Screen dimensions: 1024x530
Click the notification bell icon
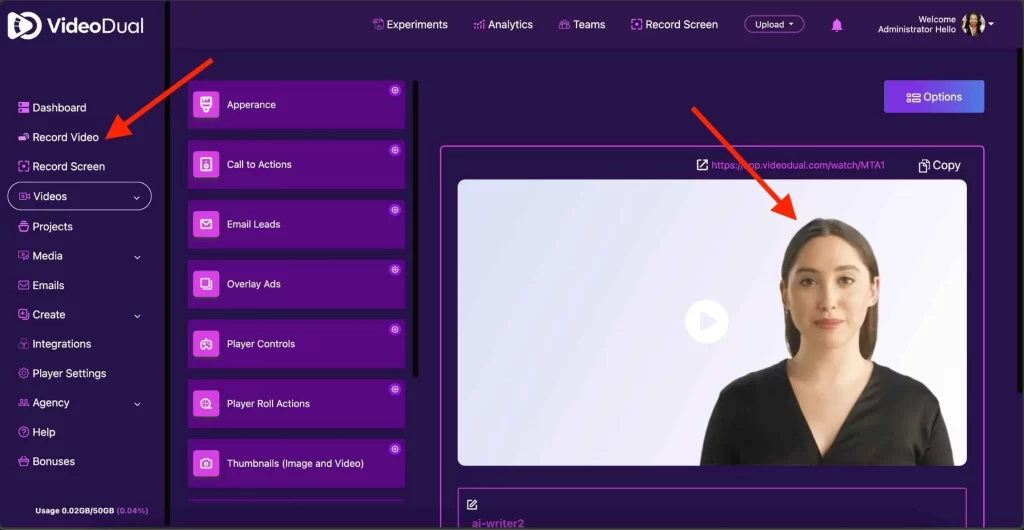pyautogui.click(x=837, y=25)
